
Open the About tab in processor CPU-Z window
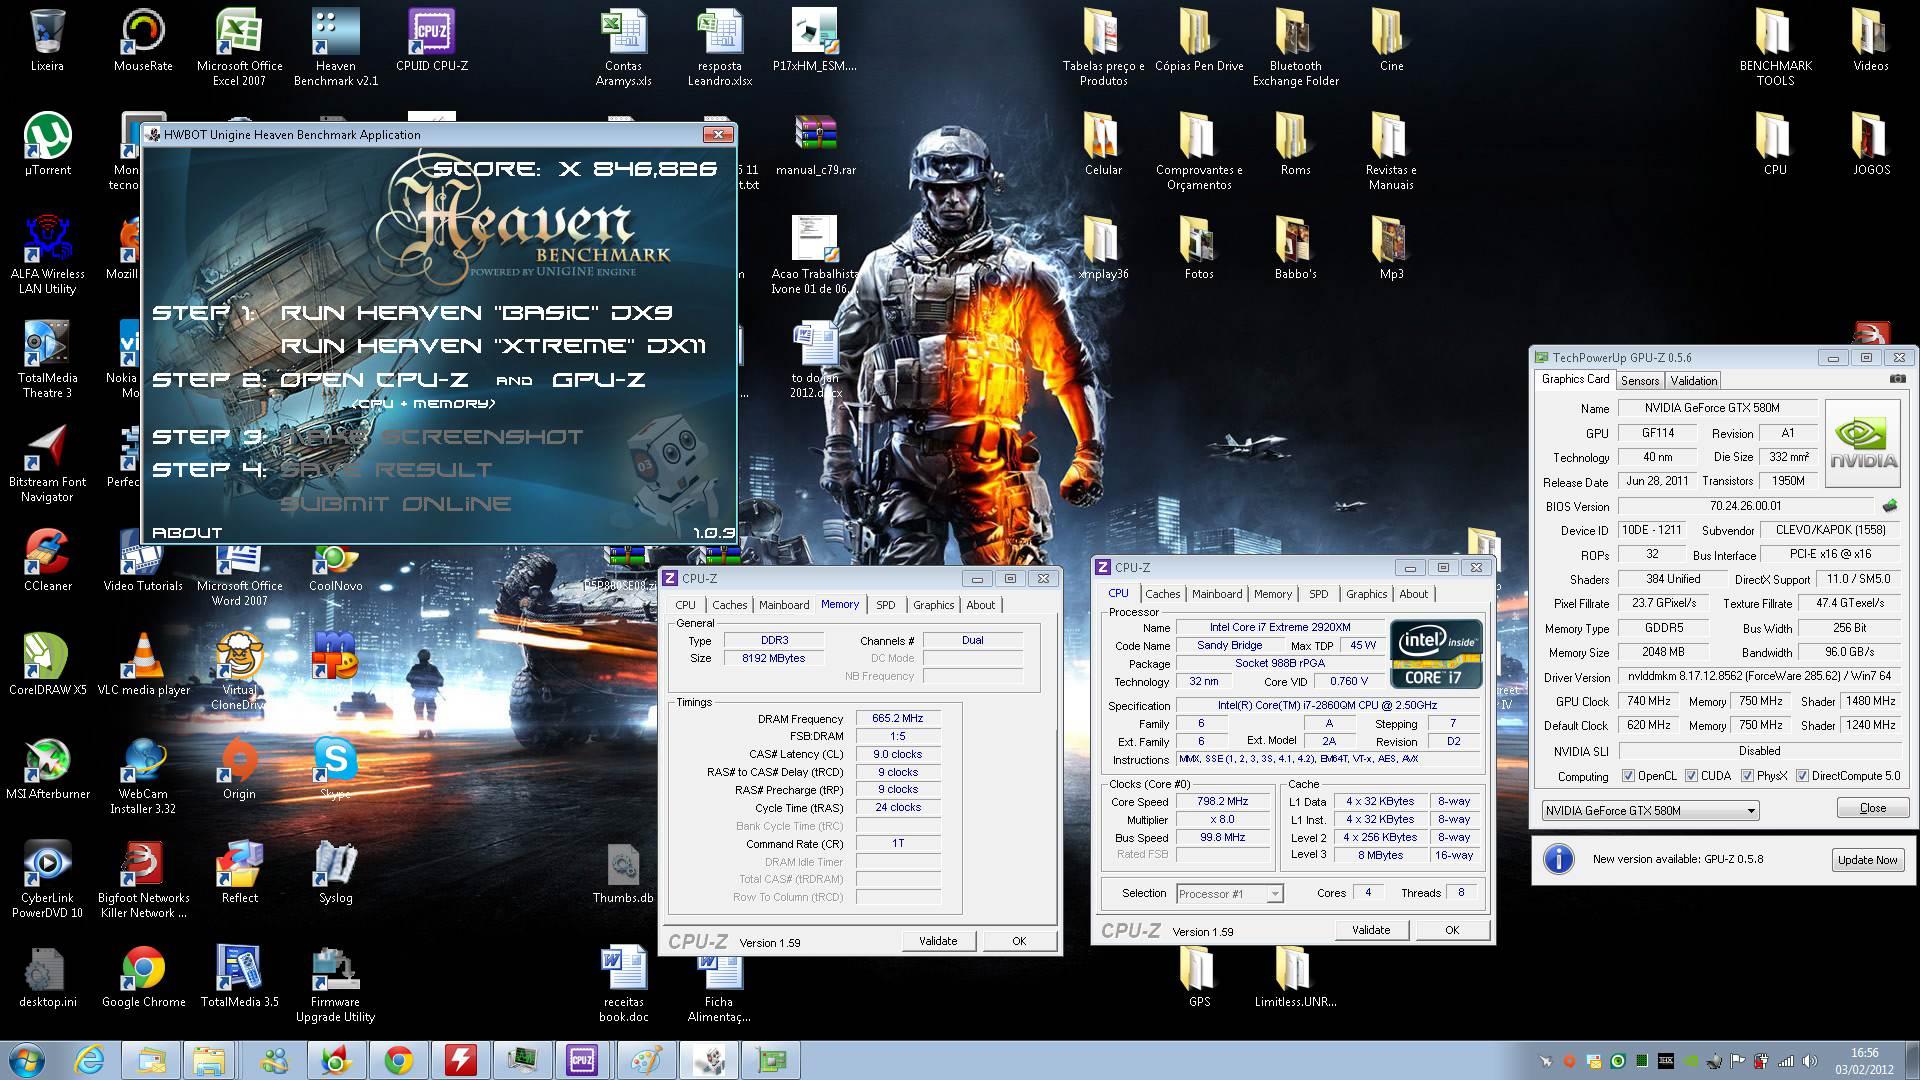pos(1414,594)
